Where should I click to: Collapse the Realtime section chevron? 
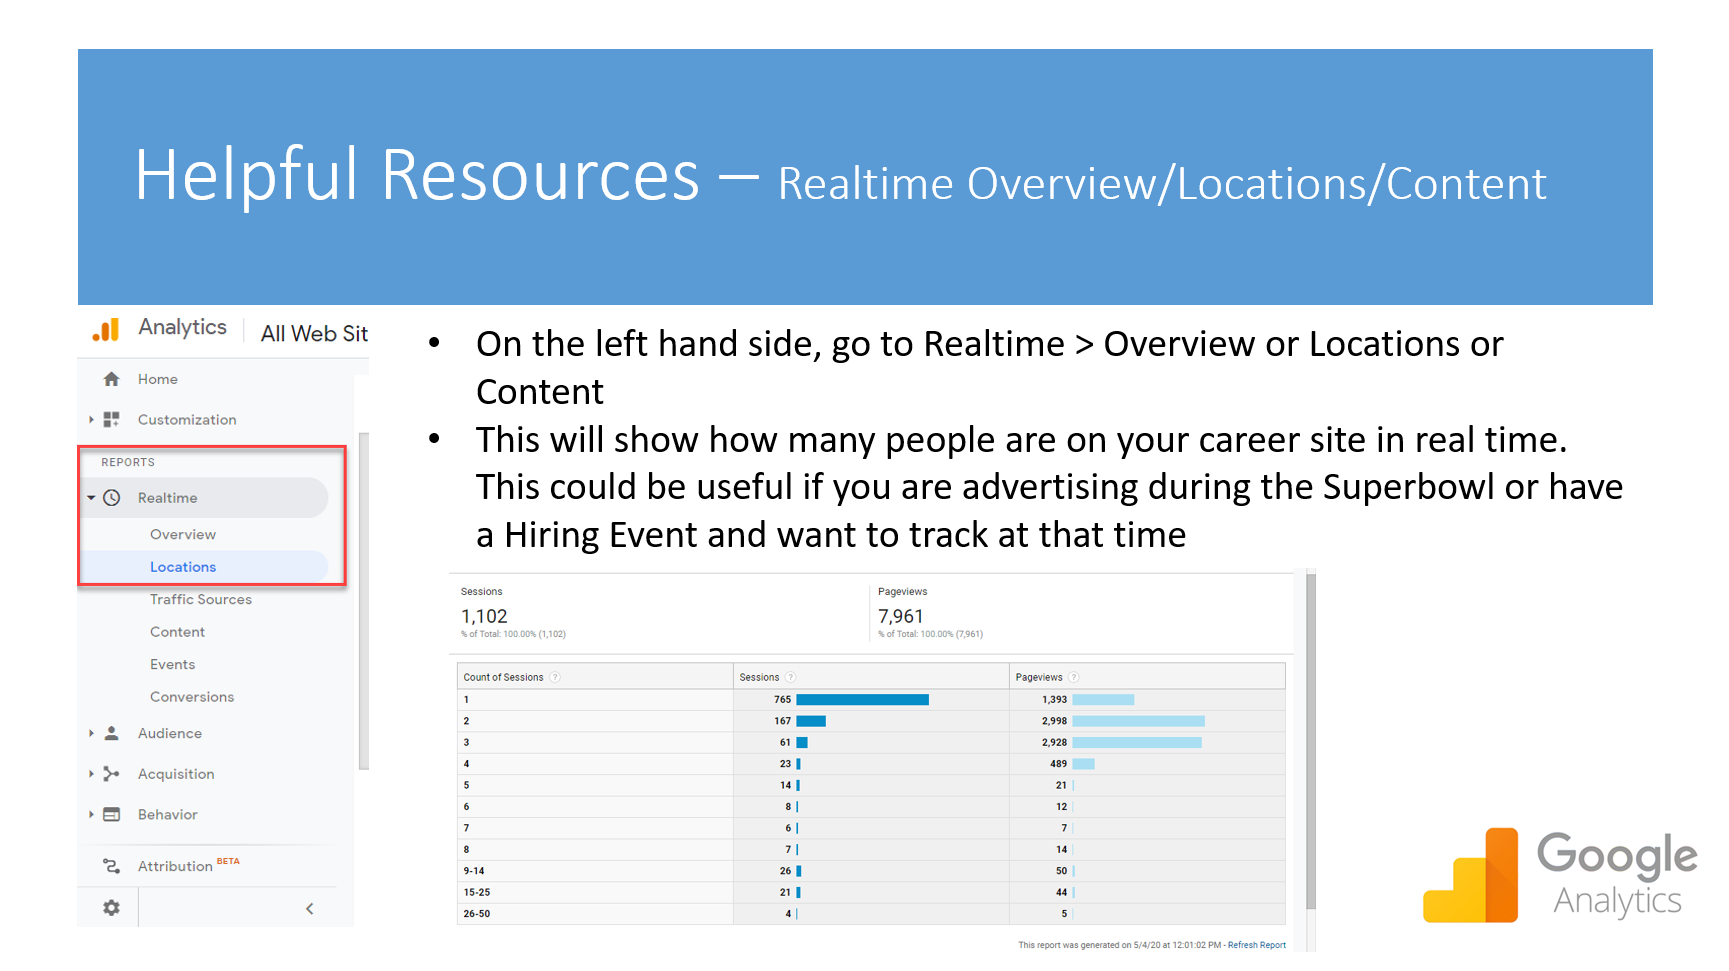coord(91,497)
